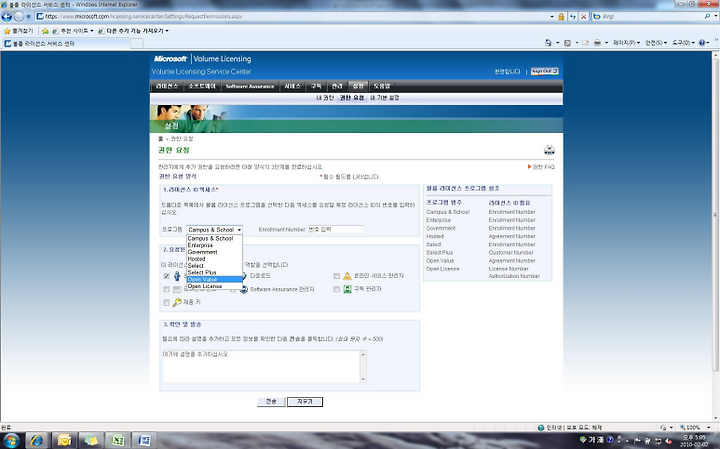Pick the highlighted Open Value option
The height and width of the screenshot is (449, 720).
[x=214, y=279]
